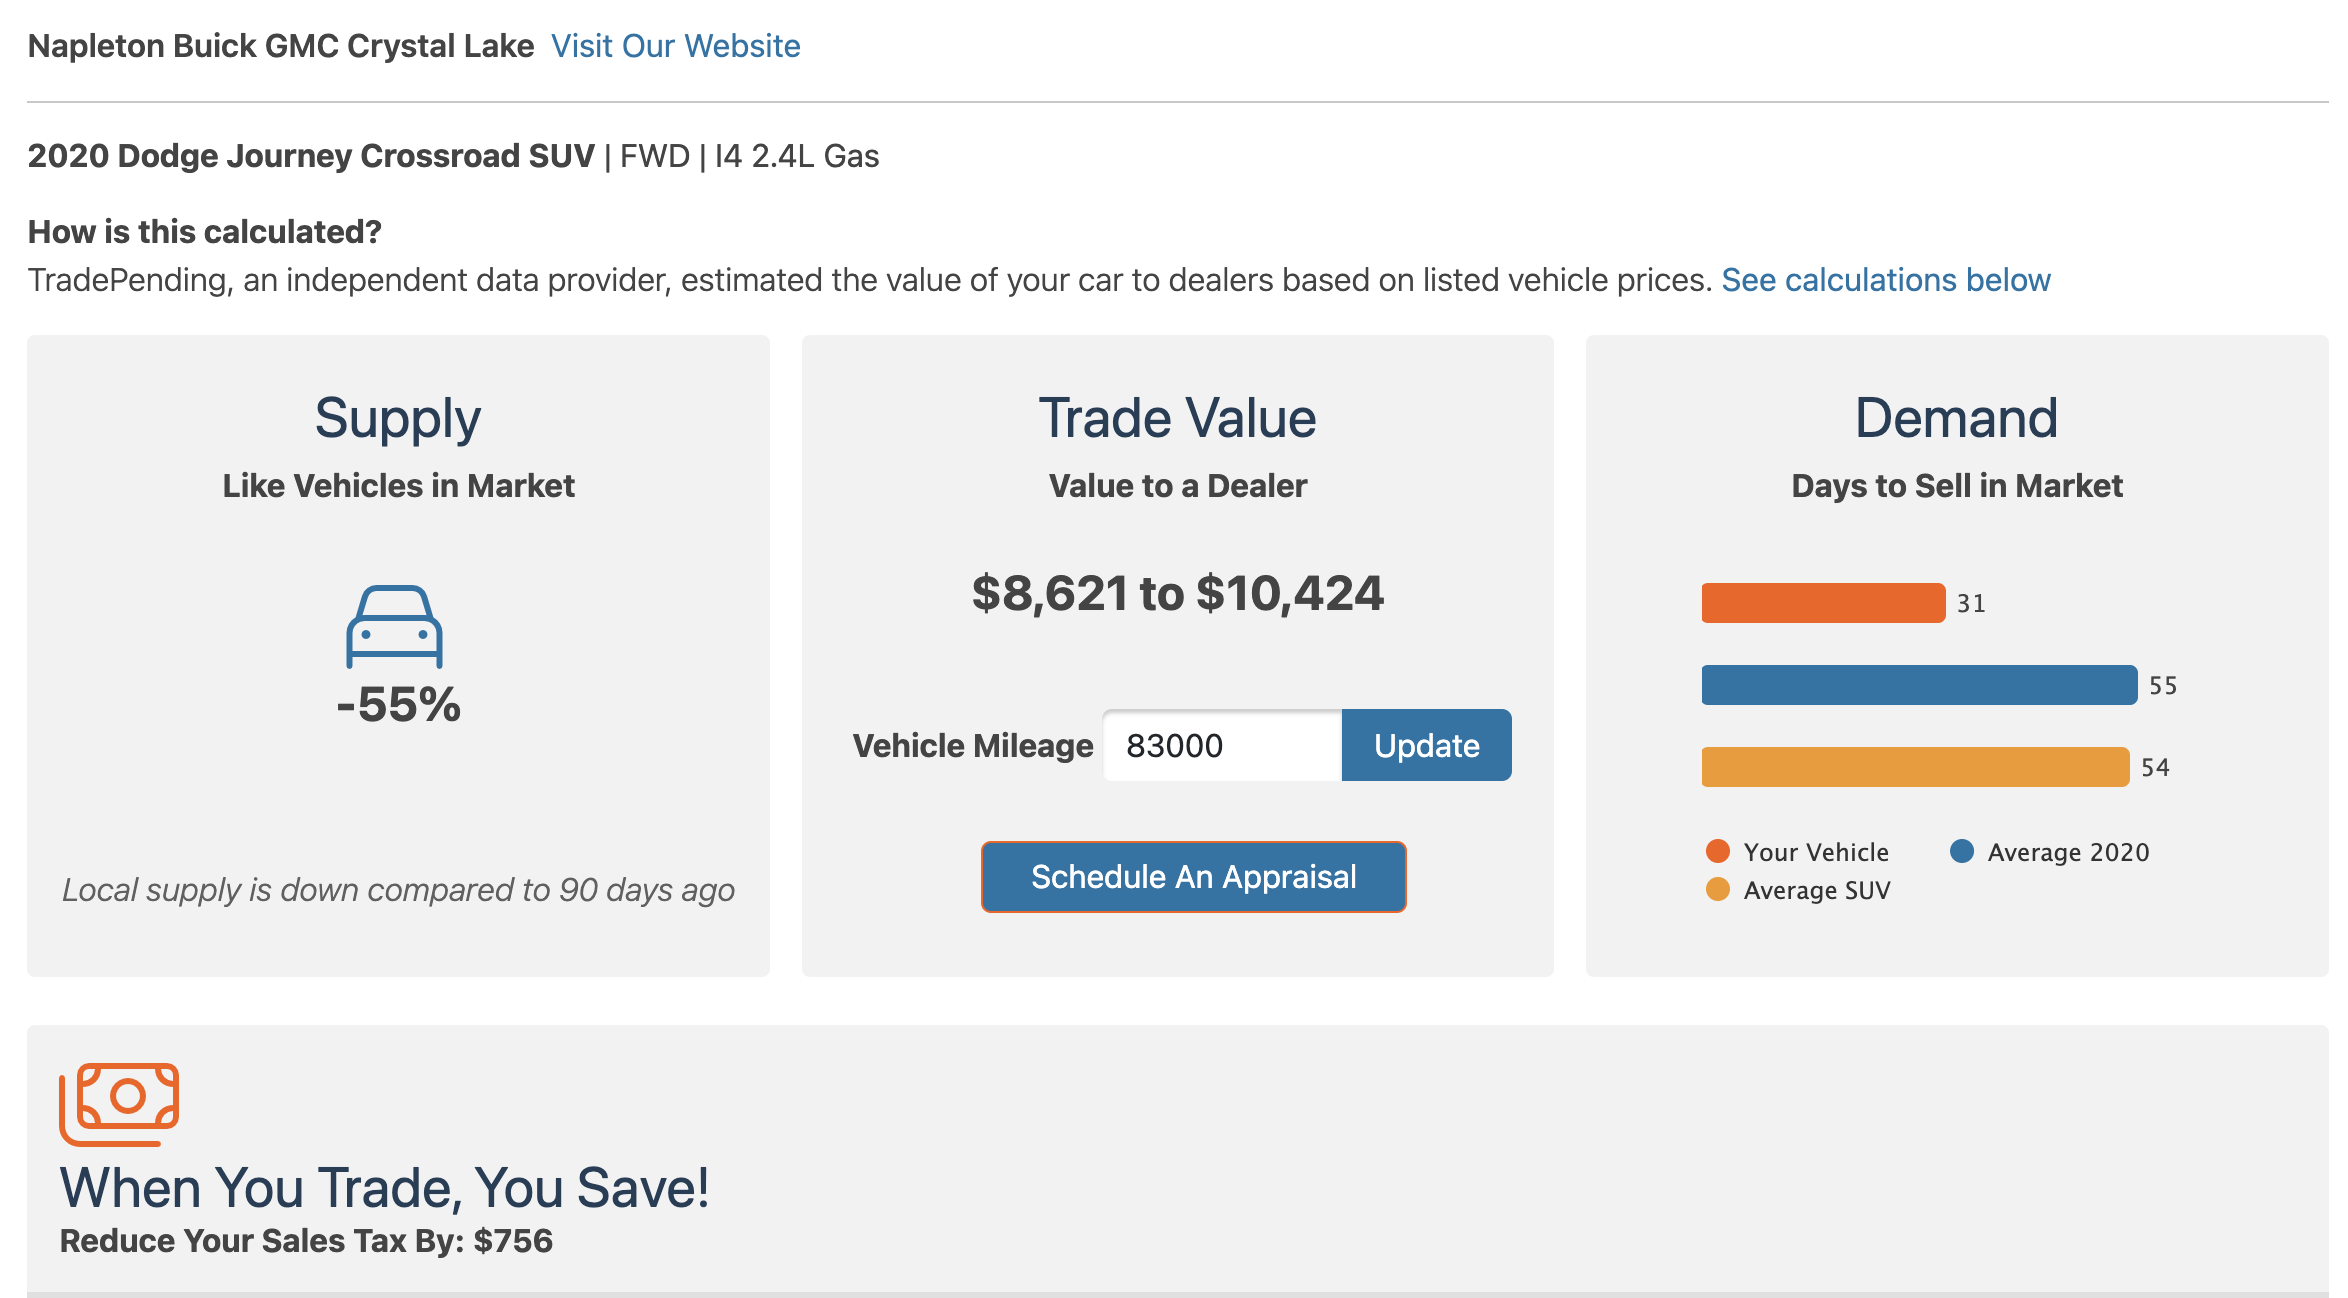Screen dimensions: 2348x1298
Task: Click the Average SUV legend dot
Action: point(1717,889)
